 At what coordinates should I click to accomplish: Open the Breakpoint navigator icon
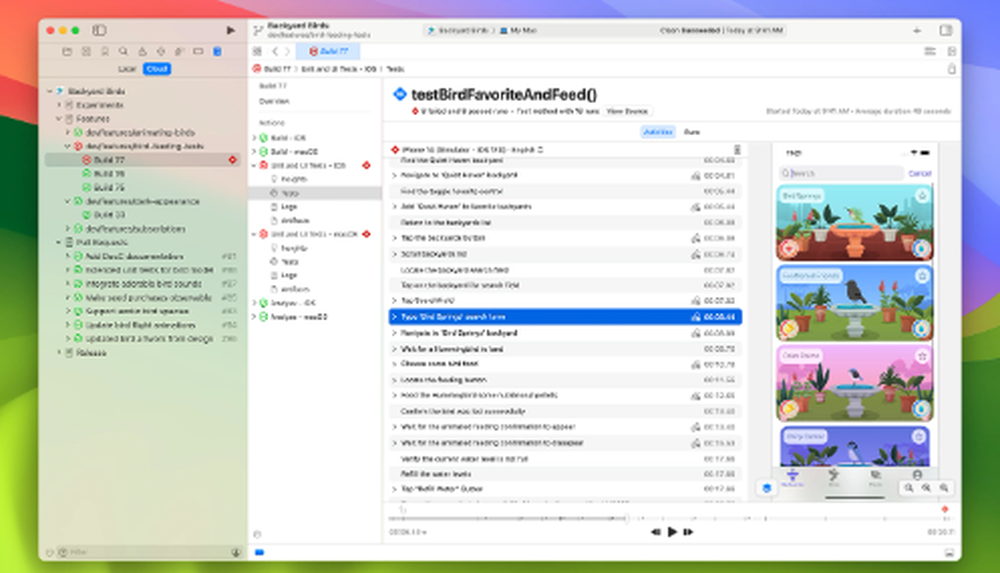point(198,51)
